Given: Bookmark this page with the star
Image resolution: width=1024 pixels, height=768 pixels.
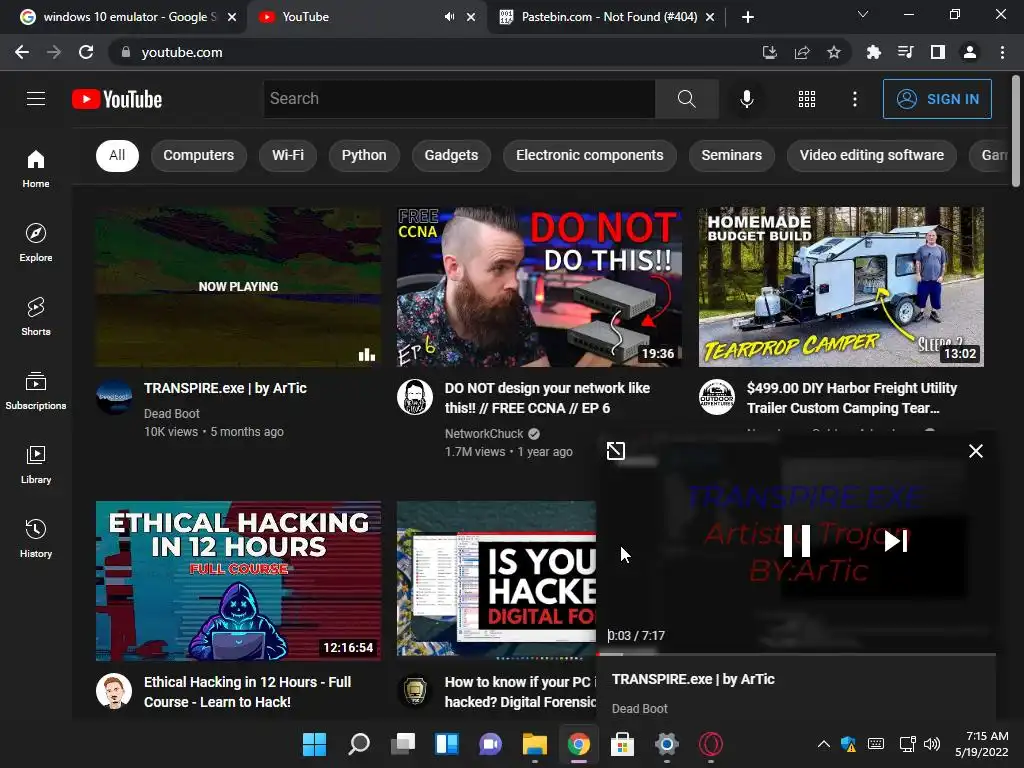Looking at the screenshot, I should click(x=833, y=52).
